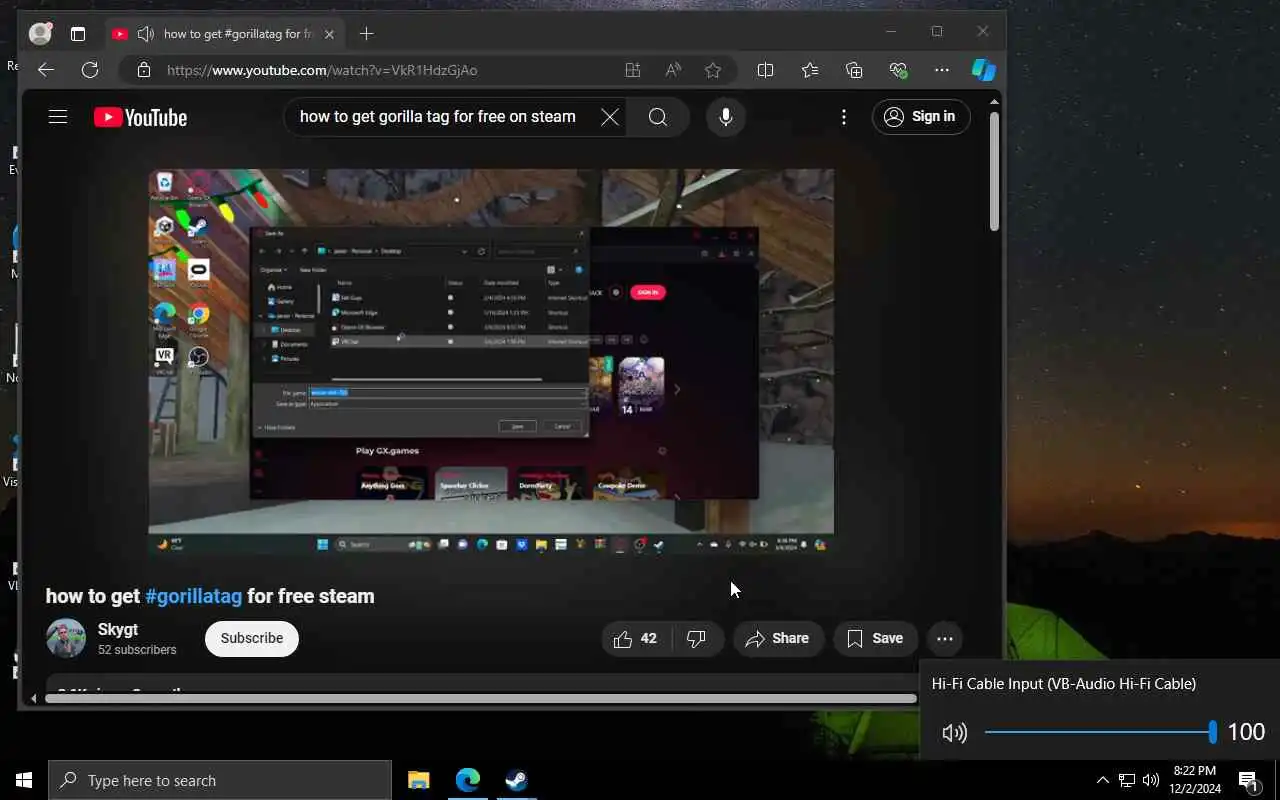Open the #gorillatag hashtag link
The width and height of the screenshot is (1280, 800).
tap(194, 596)
